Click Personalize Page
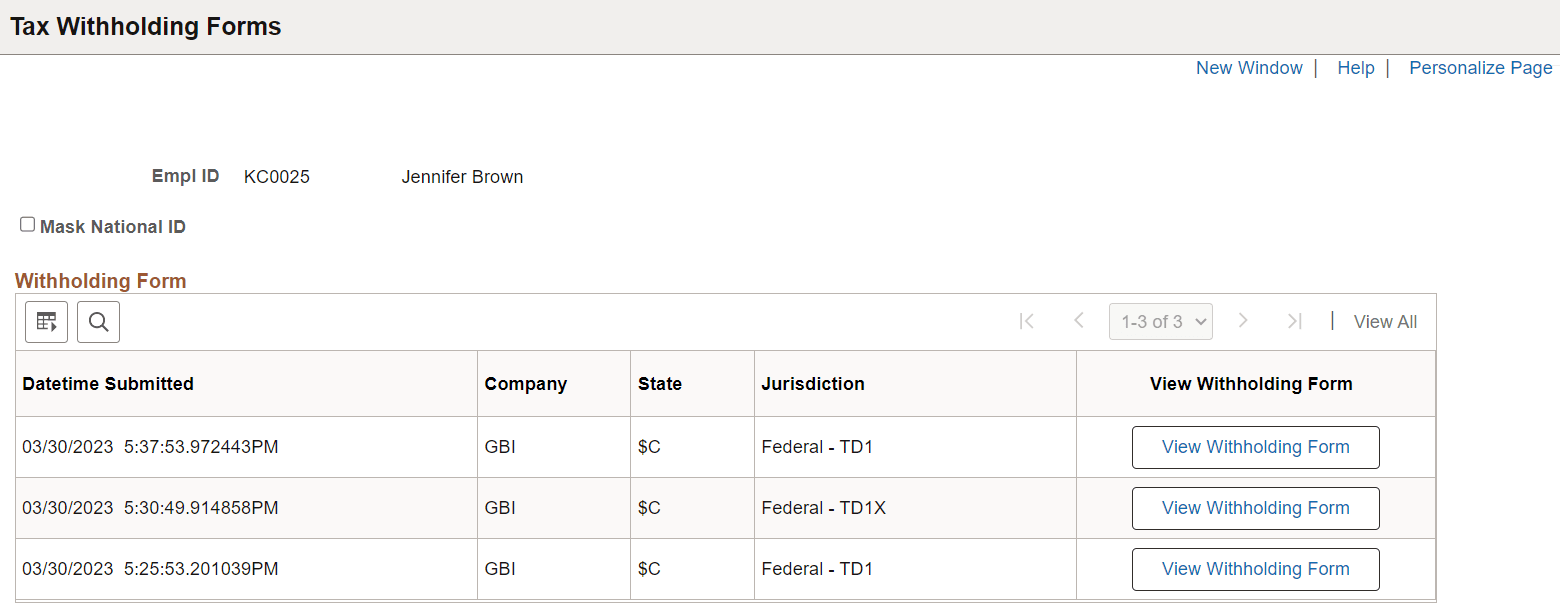Image resolution: width=1560 pixels, height=613 pixels. coord(1481,67)
